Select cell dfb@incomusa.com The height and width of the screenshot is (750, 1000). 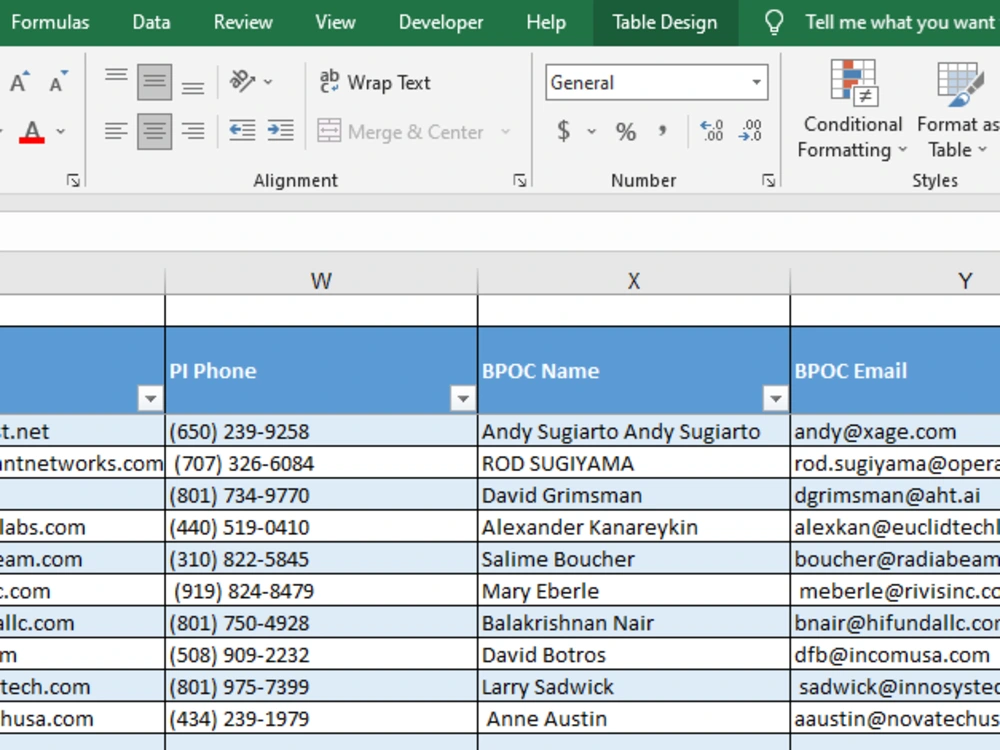[x=895, y=654]
